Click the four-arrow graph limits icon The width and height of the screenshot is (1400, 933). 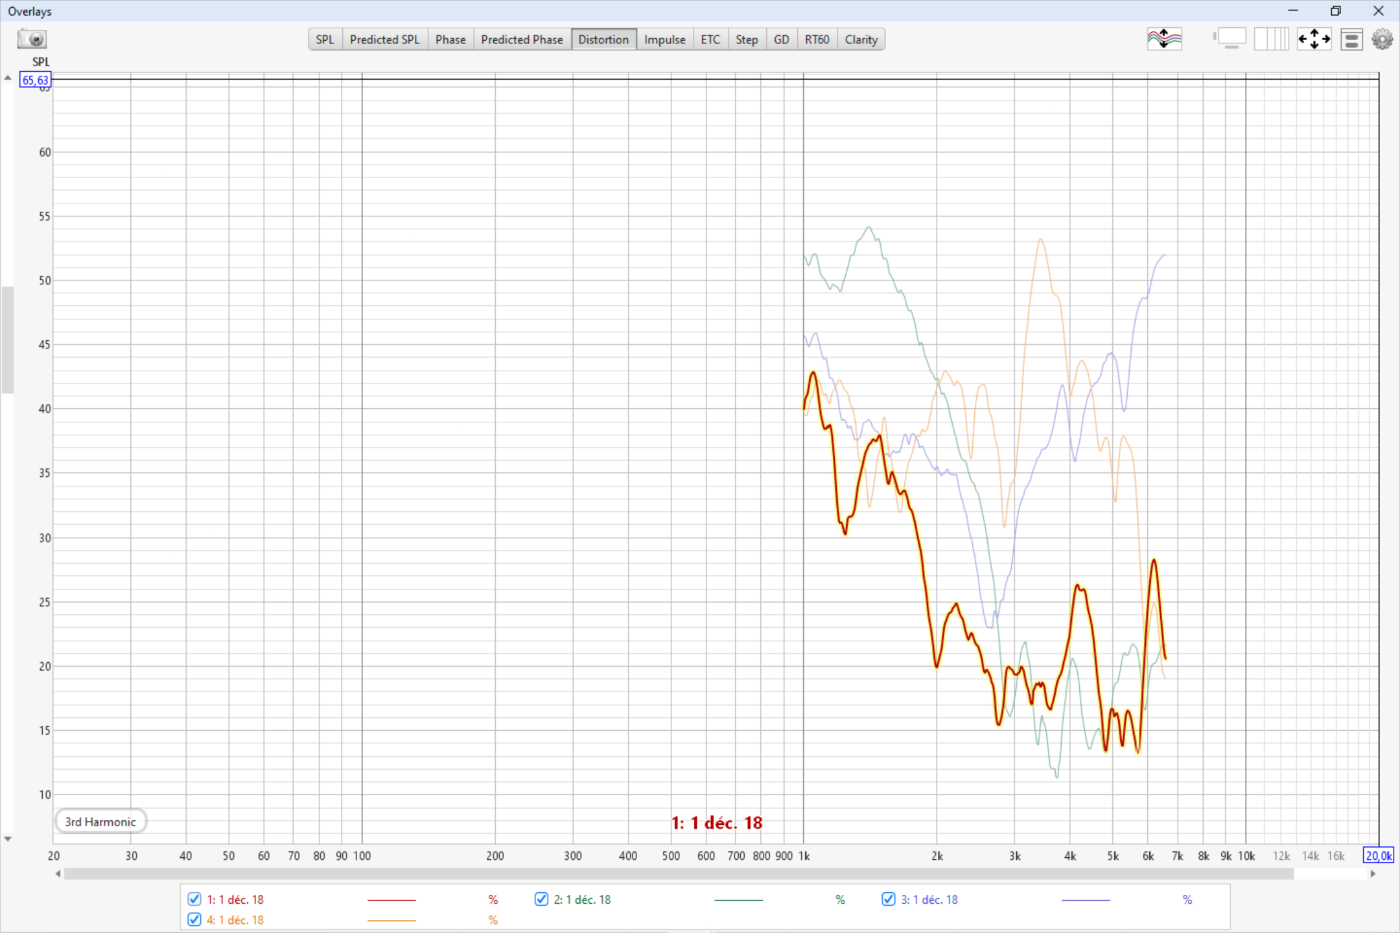point(1314,39)
